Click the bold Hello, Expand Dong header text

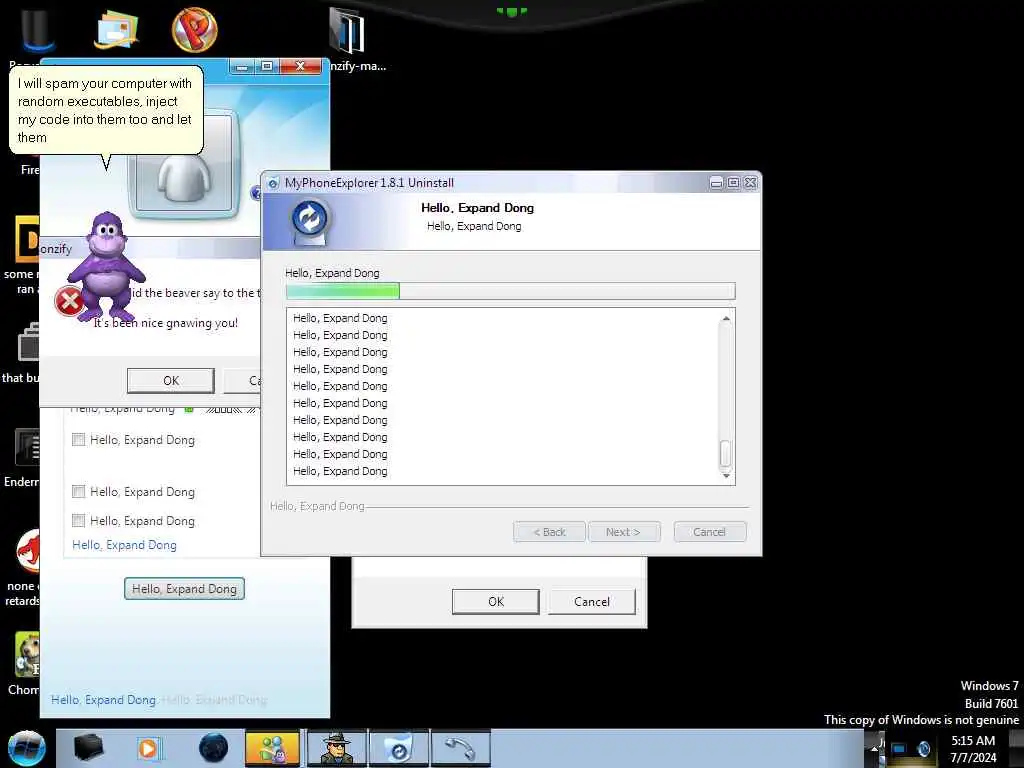point(477,208)
